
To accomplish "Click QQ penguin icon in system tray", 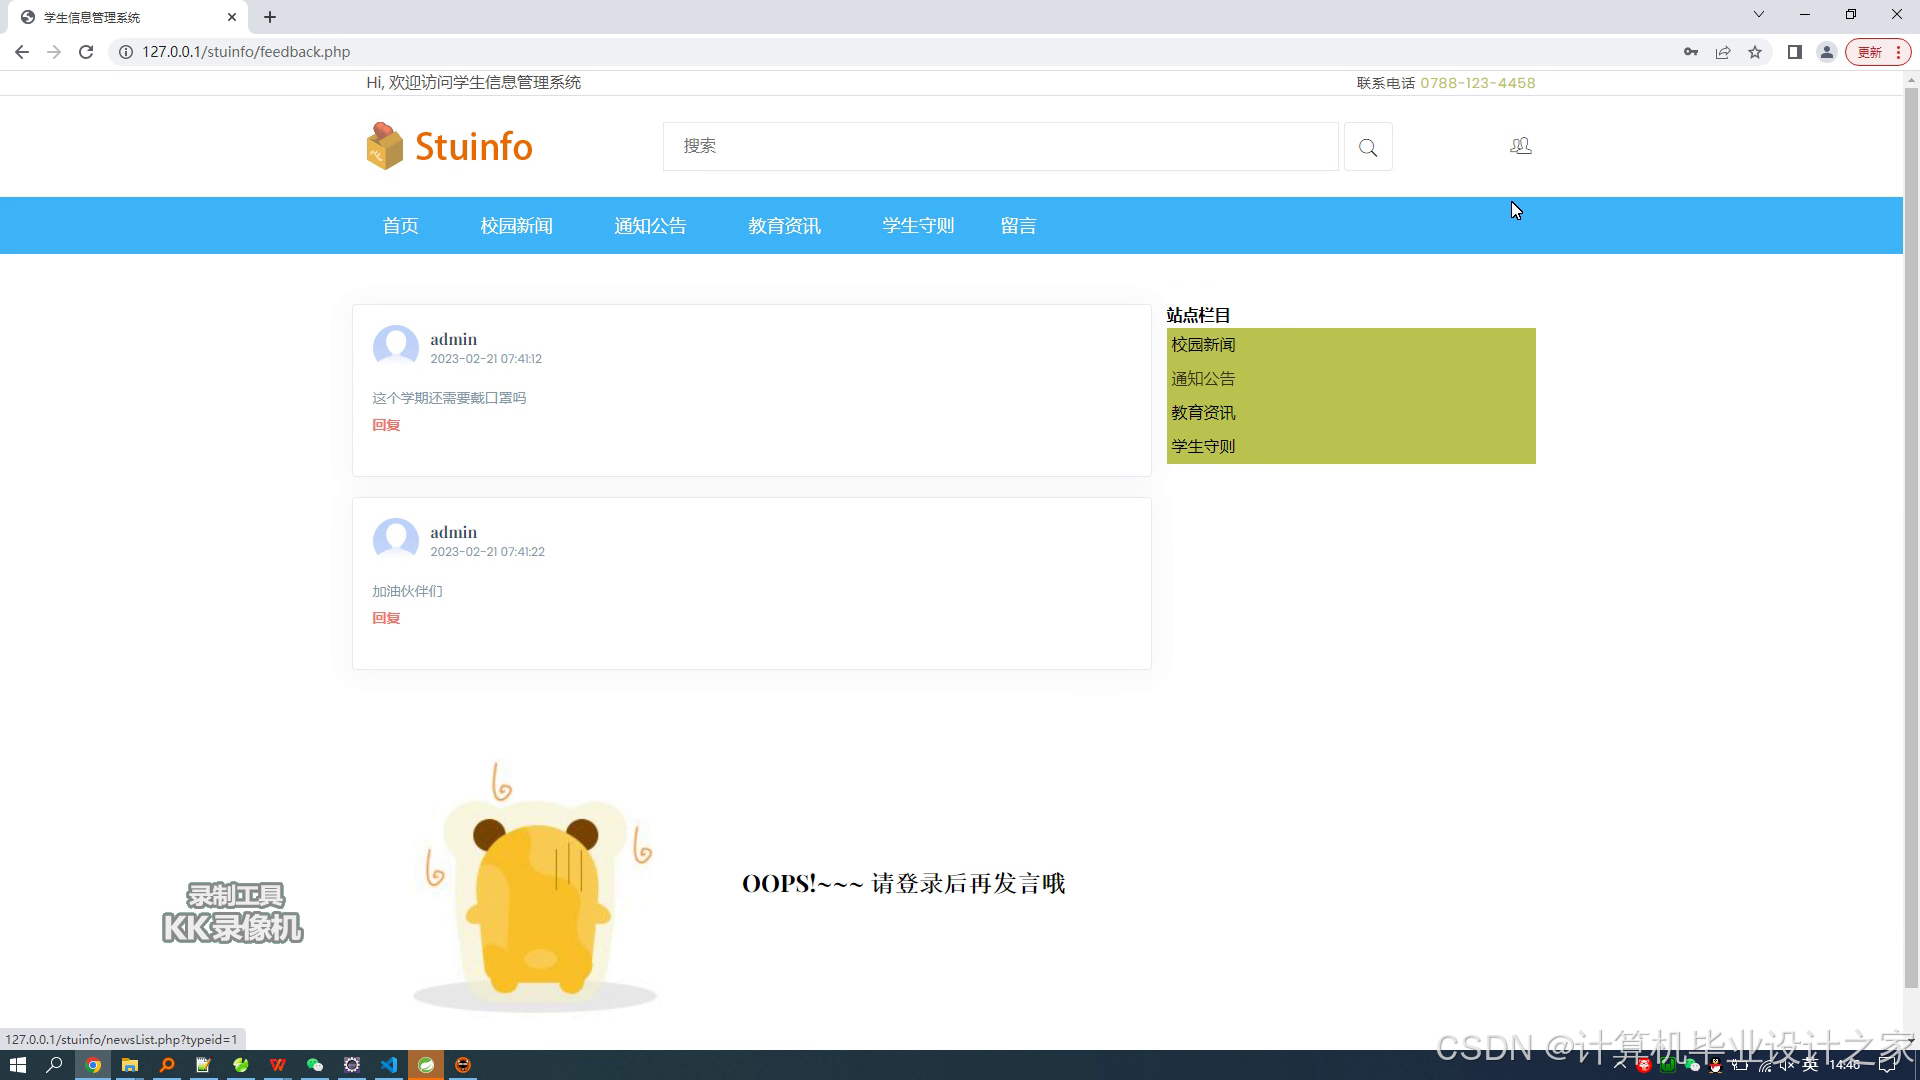I will pos(1716,1065).
